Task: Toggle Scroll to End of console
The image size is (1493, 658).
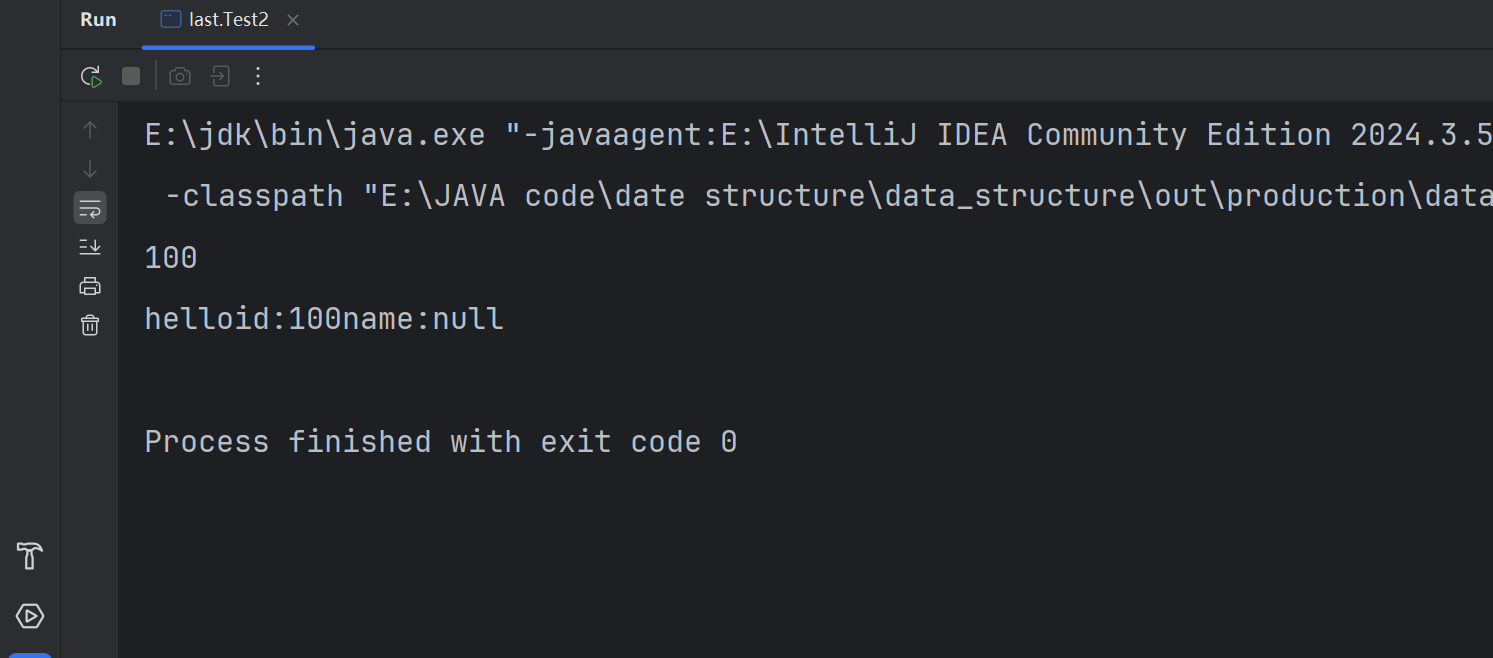Action: [x=90, y=246]
